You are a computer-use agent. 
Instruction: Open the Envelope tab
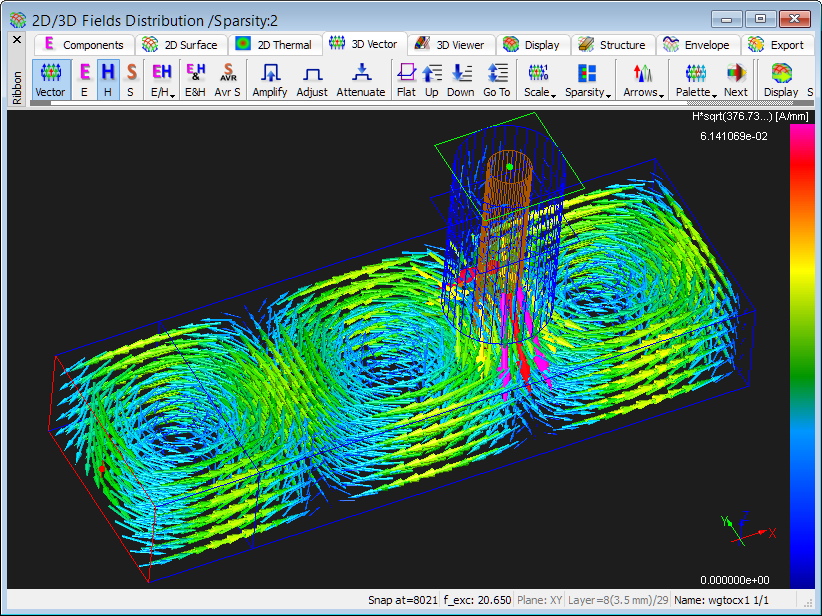701,44
